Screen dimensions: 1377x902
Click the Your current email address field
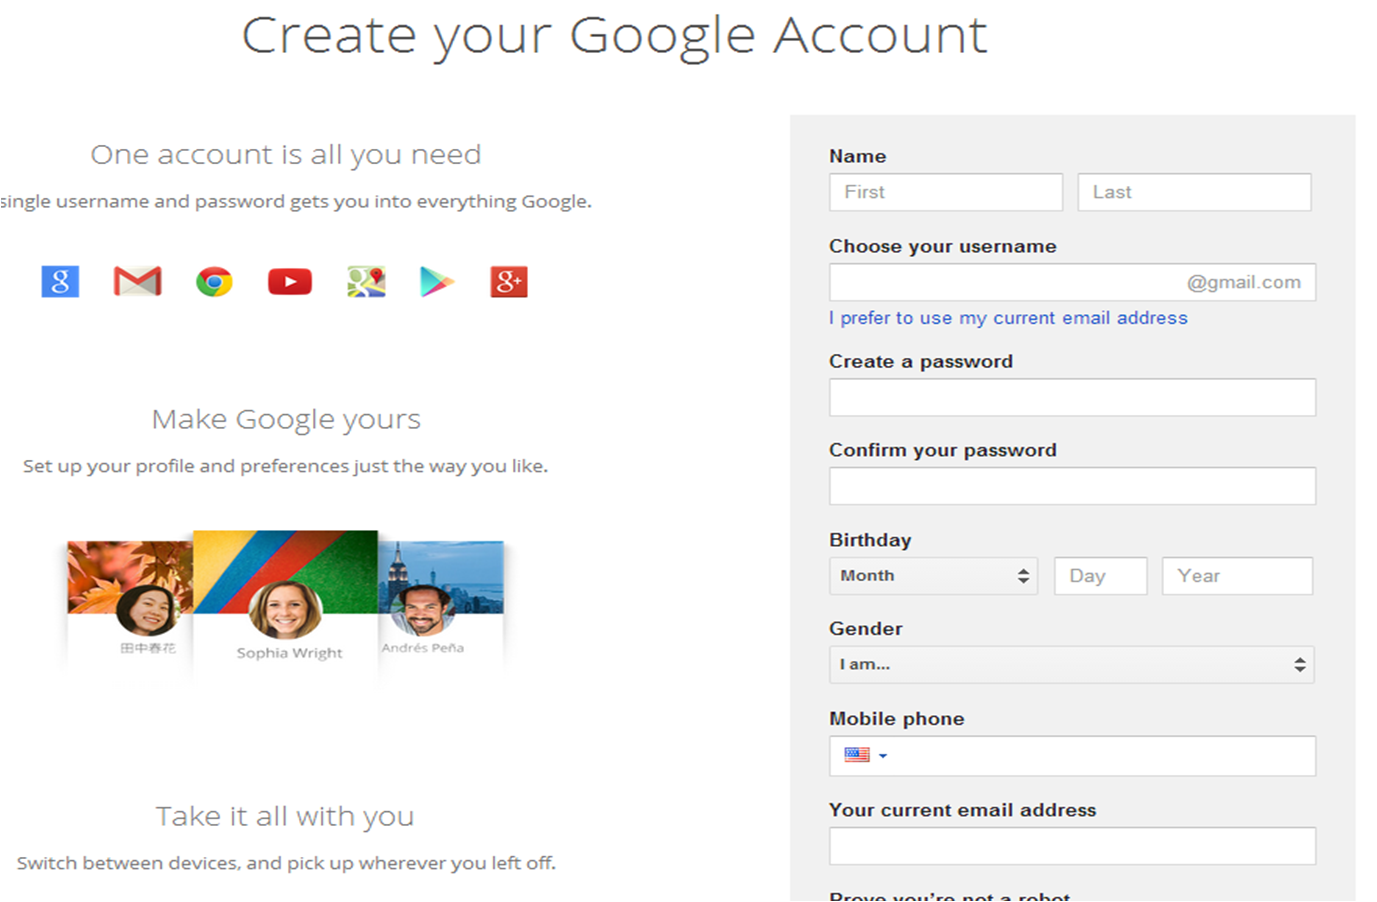tap(1072, 846)
